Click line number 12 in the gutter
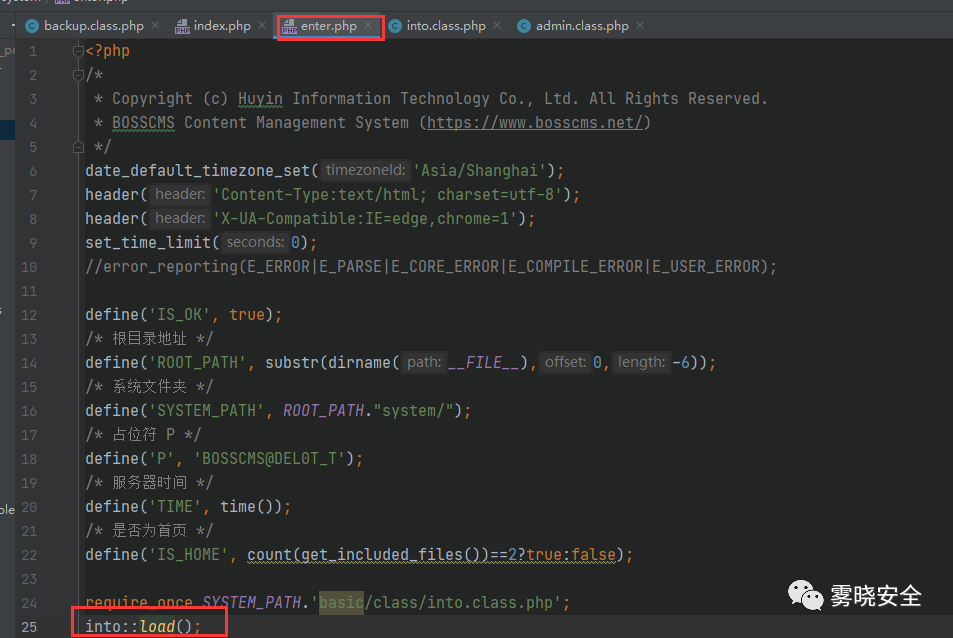The width and height of the screenshot is (953, 638). (x=29, y=315)
